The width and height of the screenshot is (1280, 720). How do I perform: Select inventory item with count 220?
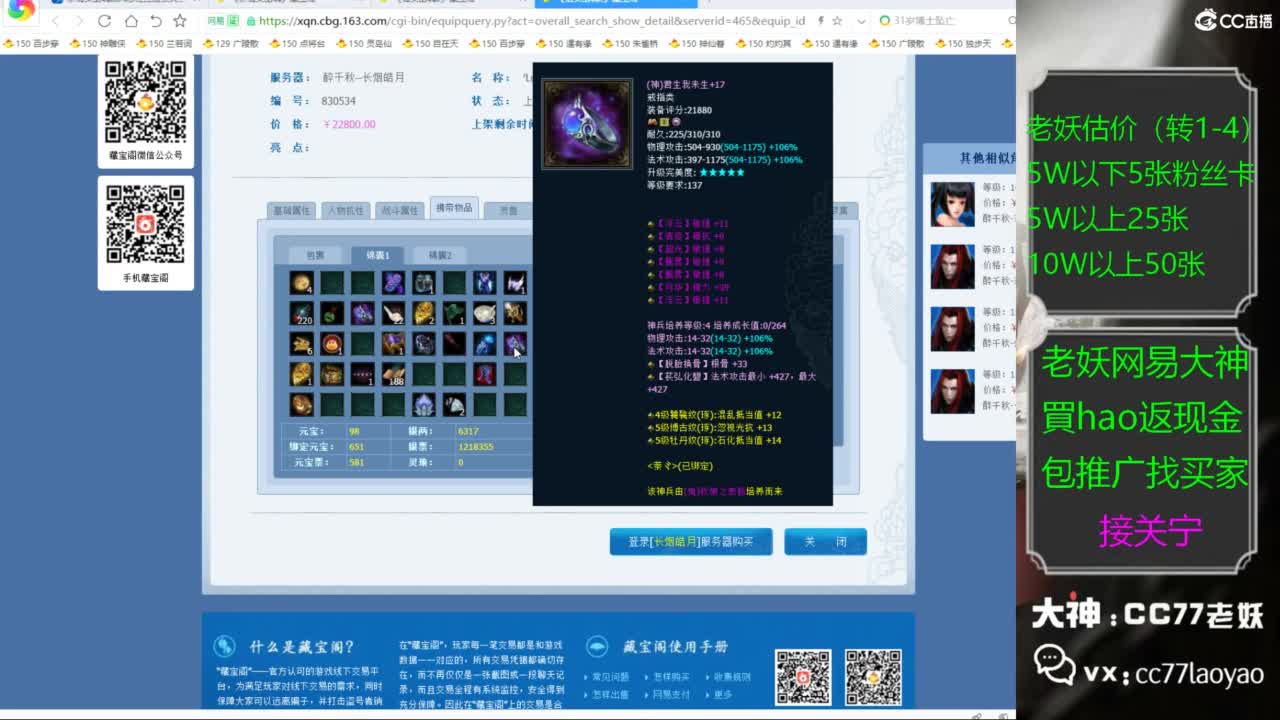pyautogui.click(x=301, y=314)
